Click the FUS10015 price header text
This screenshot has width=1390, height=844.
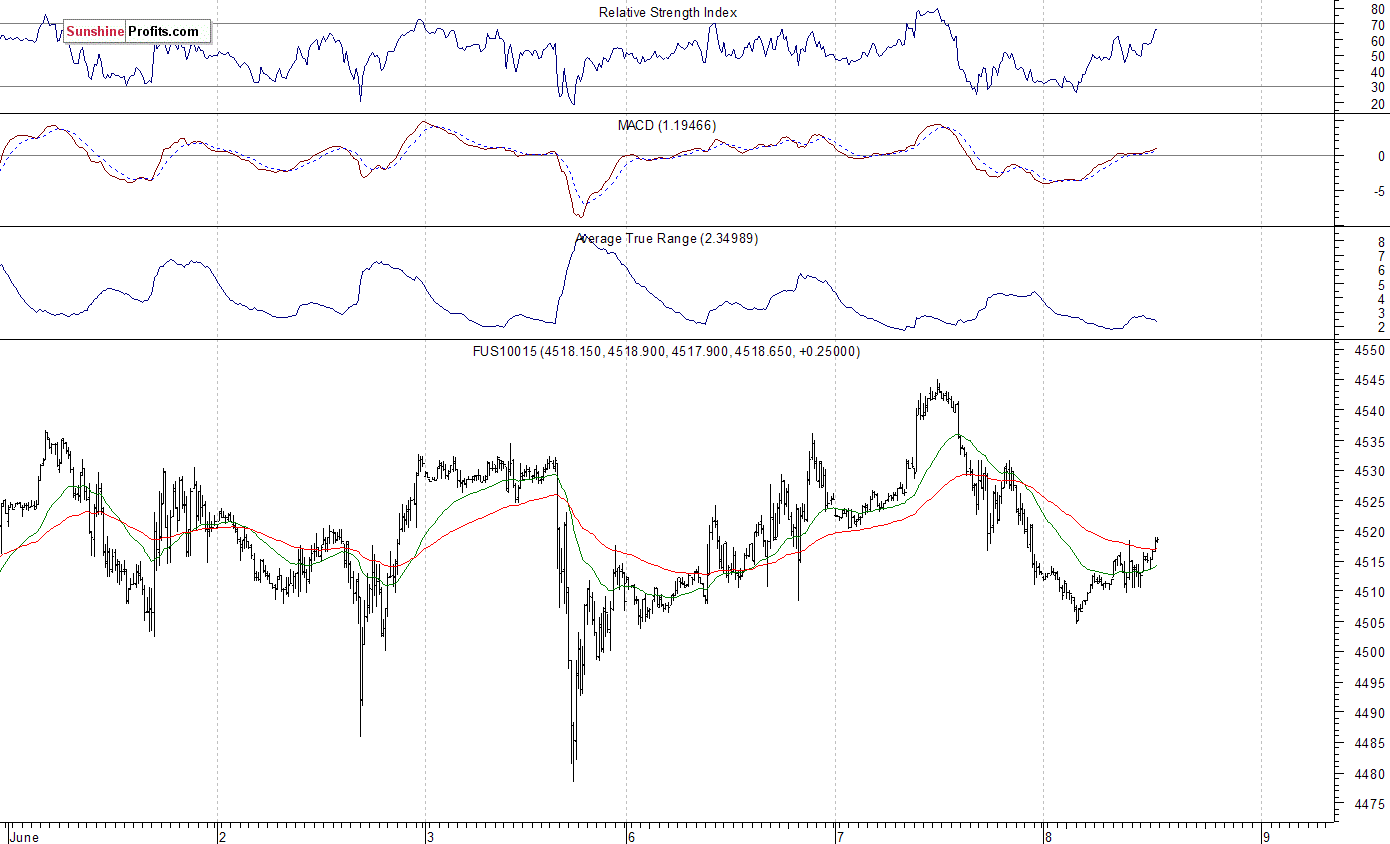point(667,352)
